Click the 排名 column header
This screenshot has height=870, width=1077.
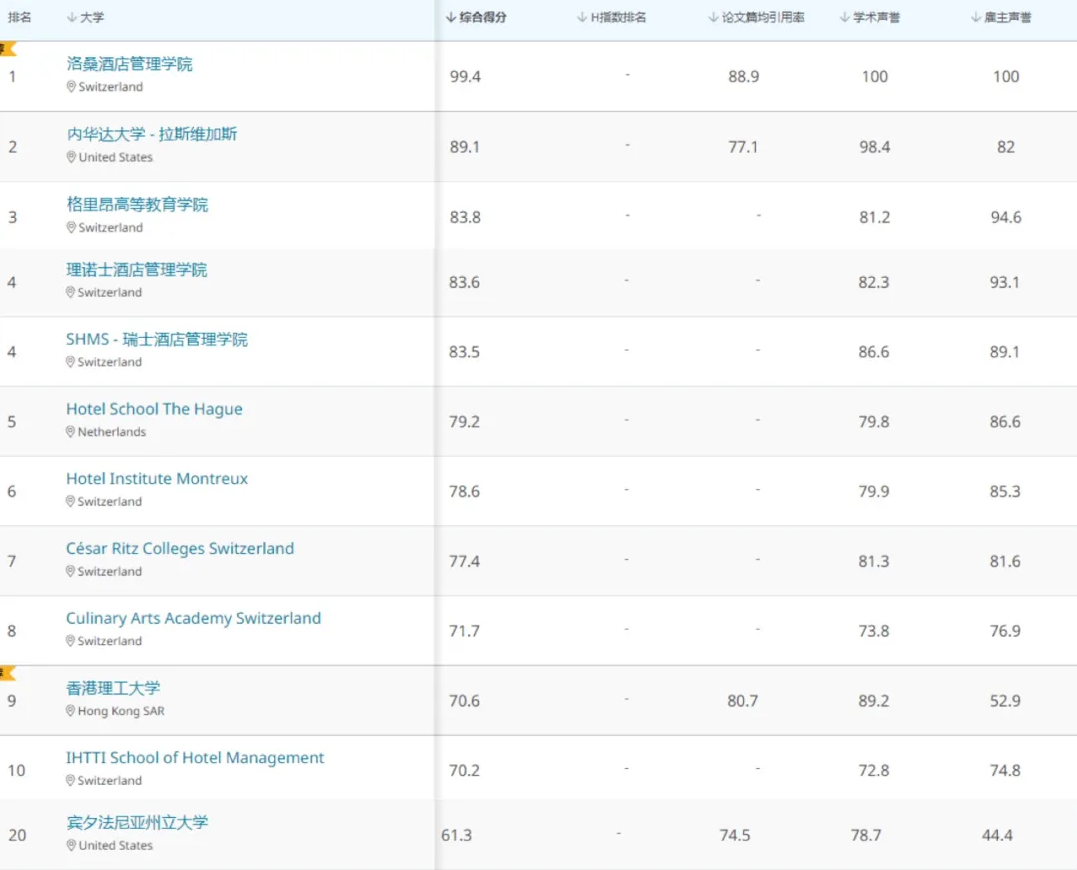[x=19, y=17]
